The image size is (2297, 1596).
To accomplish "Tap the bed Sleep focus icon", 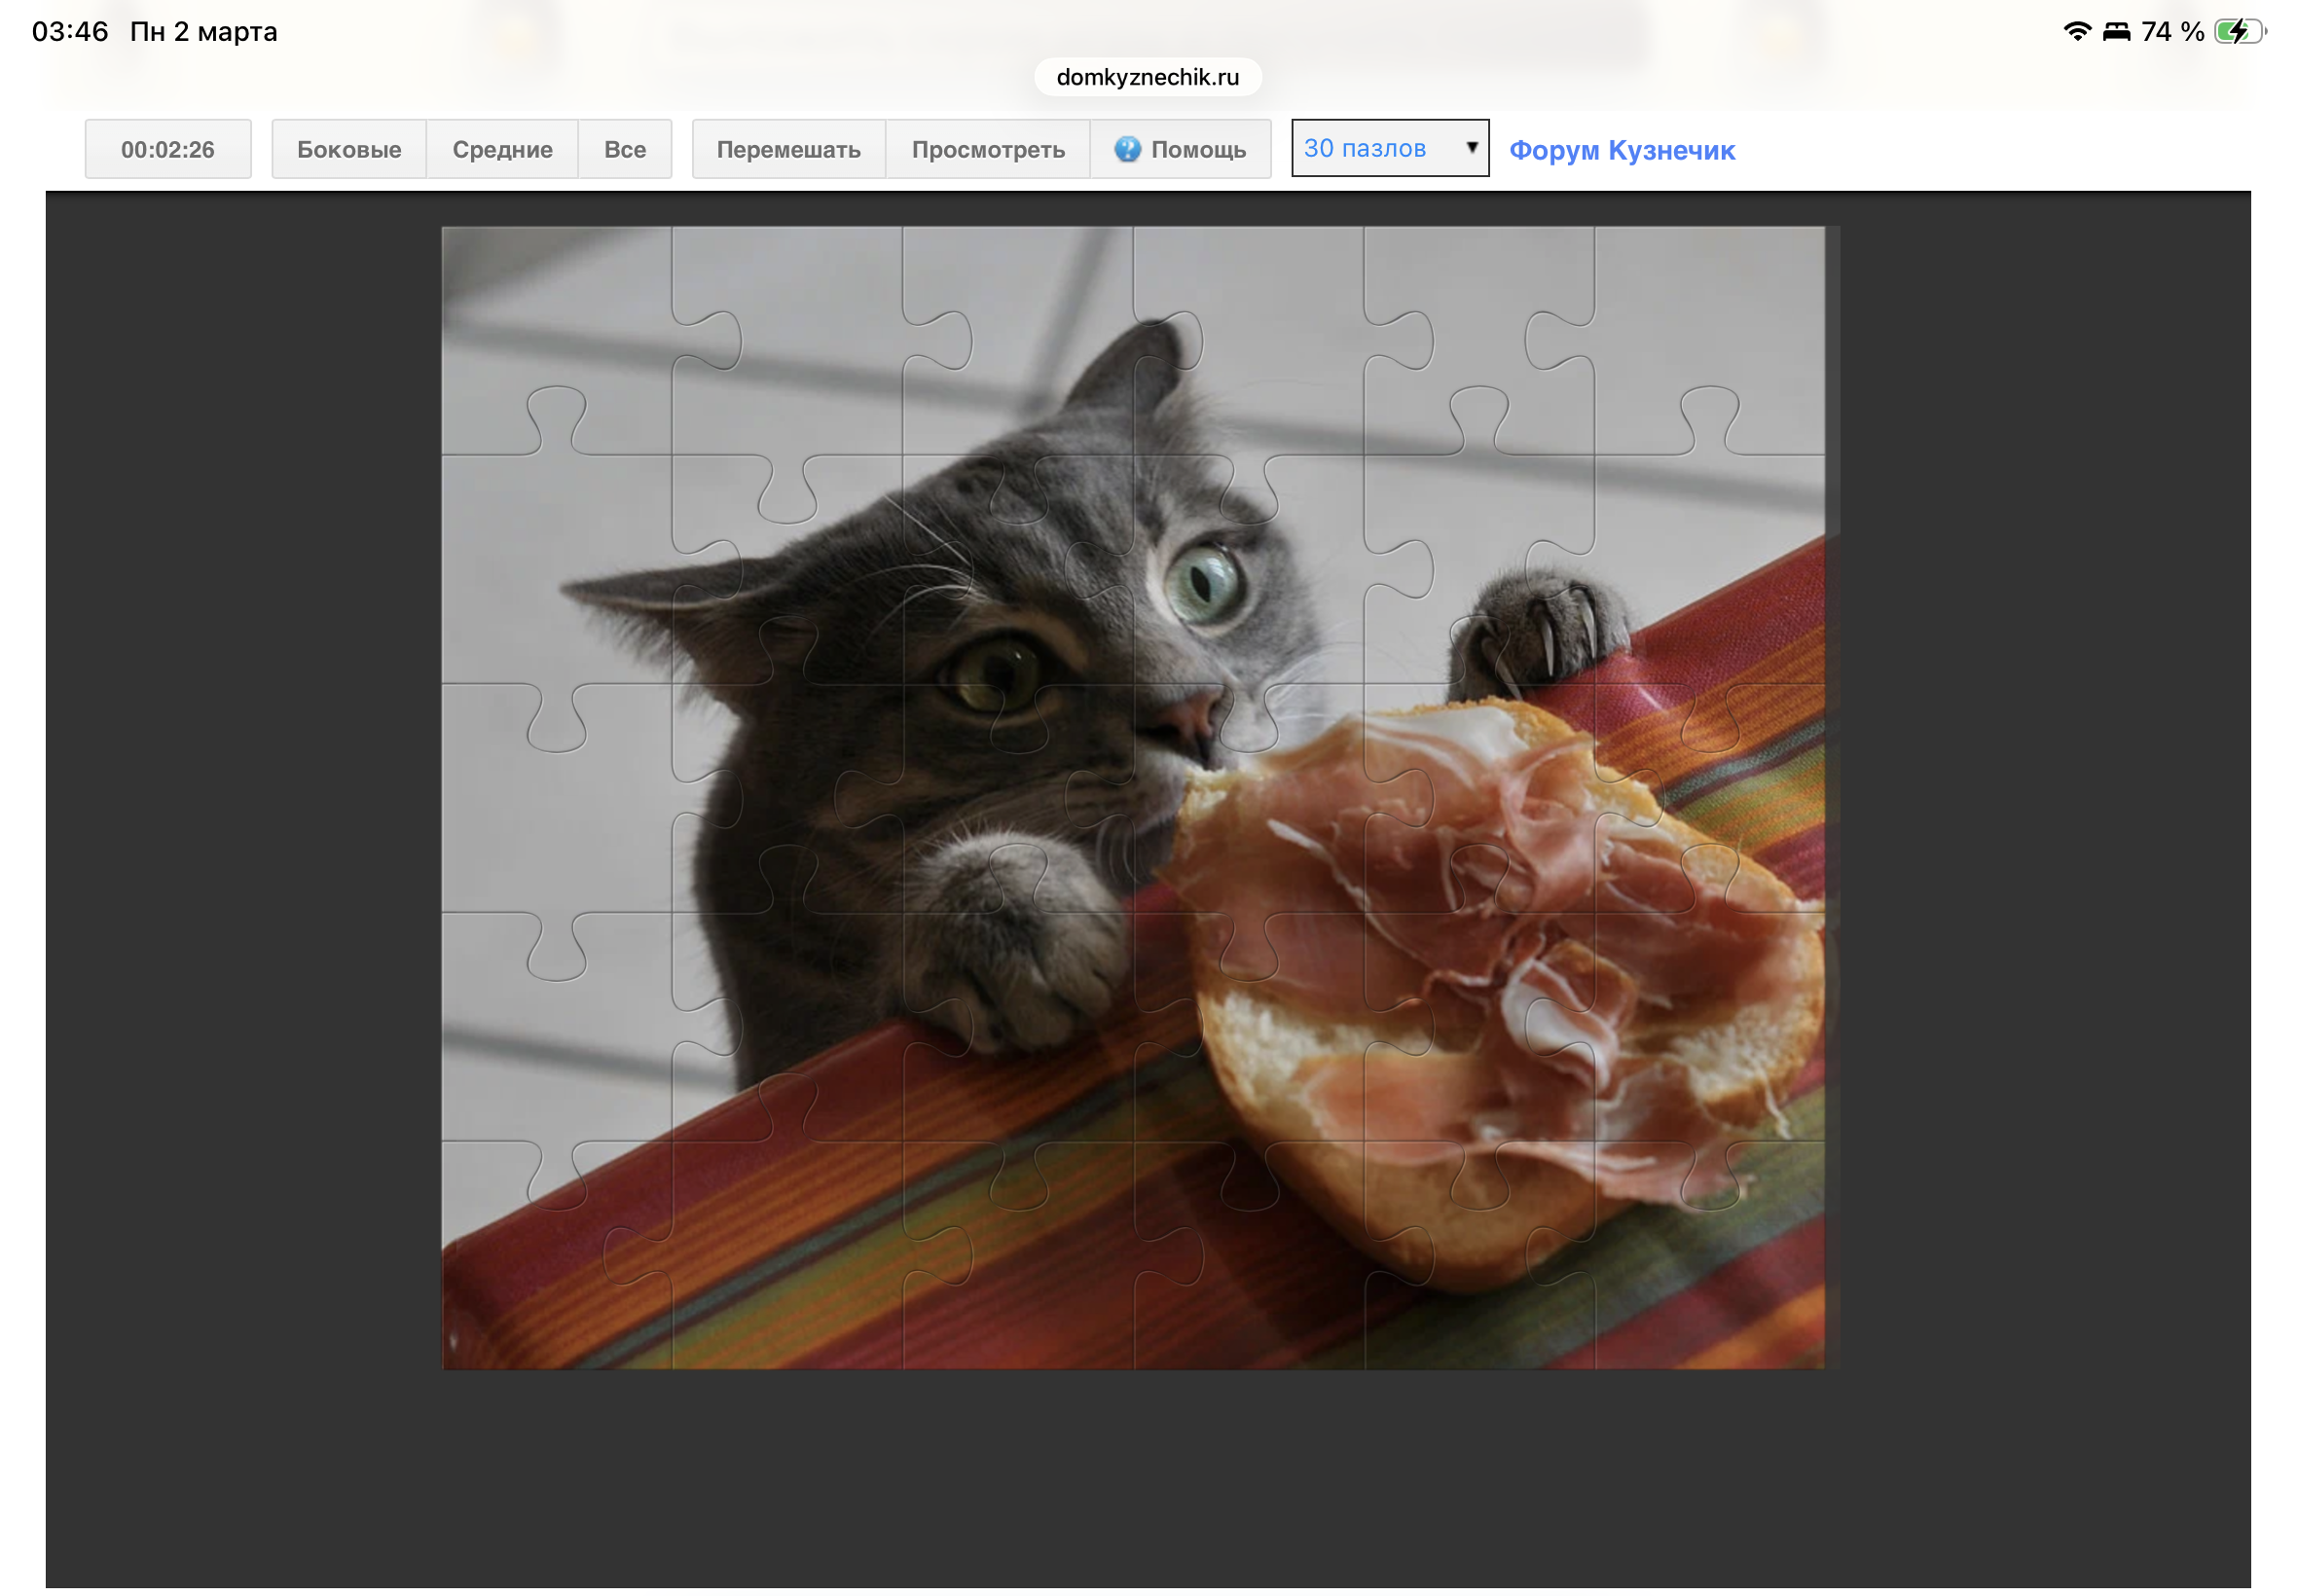I will [2115, 31].
